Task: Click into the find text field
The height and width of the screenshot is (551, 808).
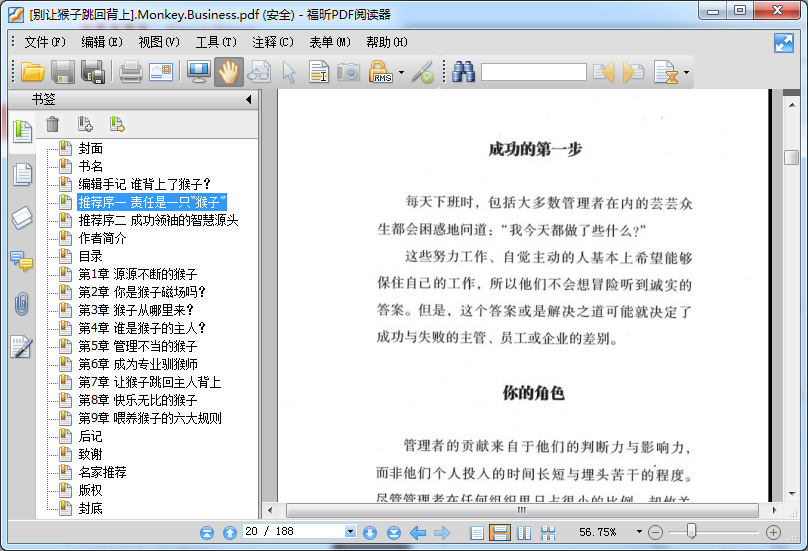Action: (x=533, y=72)
